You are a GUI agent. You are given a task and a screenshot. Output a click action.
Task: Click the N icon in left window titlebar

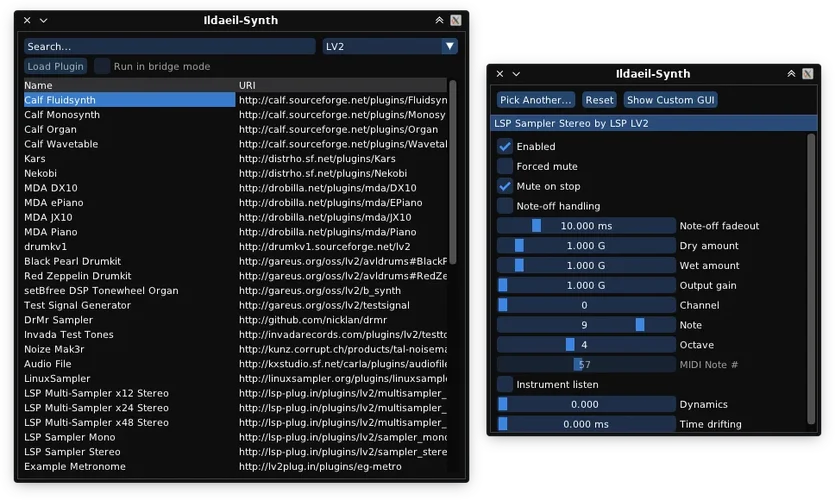point(456,20)
